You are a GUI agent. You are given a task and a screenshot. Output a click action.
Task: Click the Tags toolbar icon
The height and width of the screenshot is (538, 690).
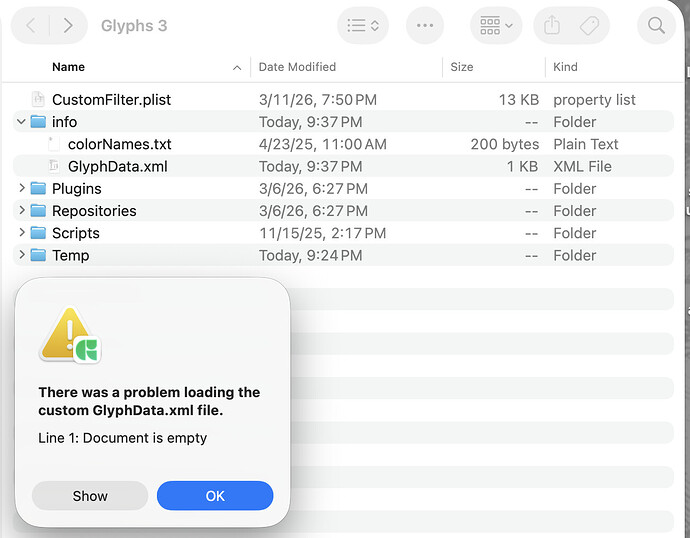tap(589, 26)
